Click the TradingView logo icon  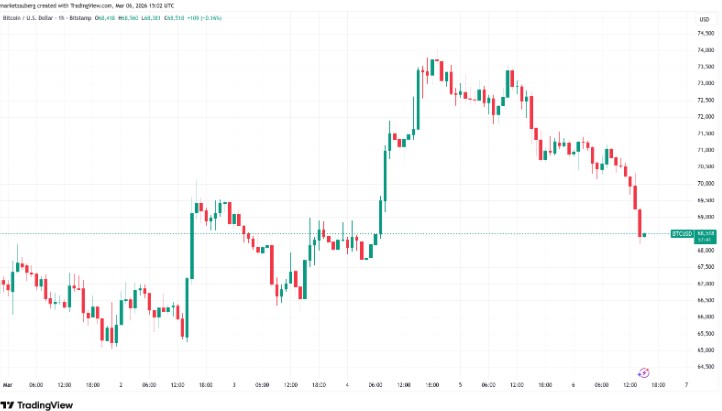click(8, 405)
